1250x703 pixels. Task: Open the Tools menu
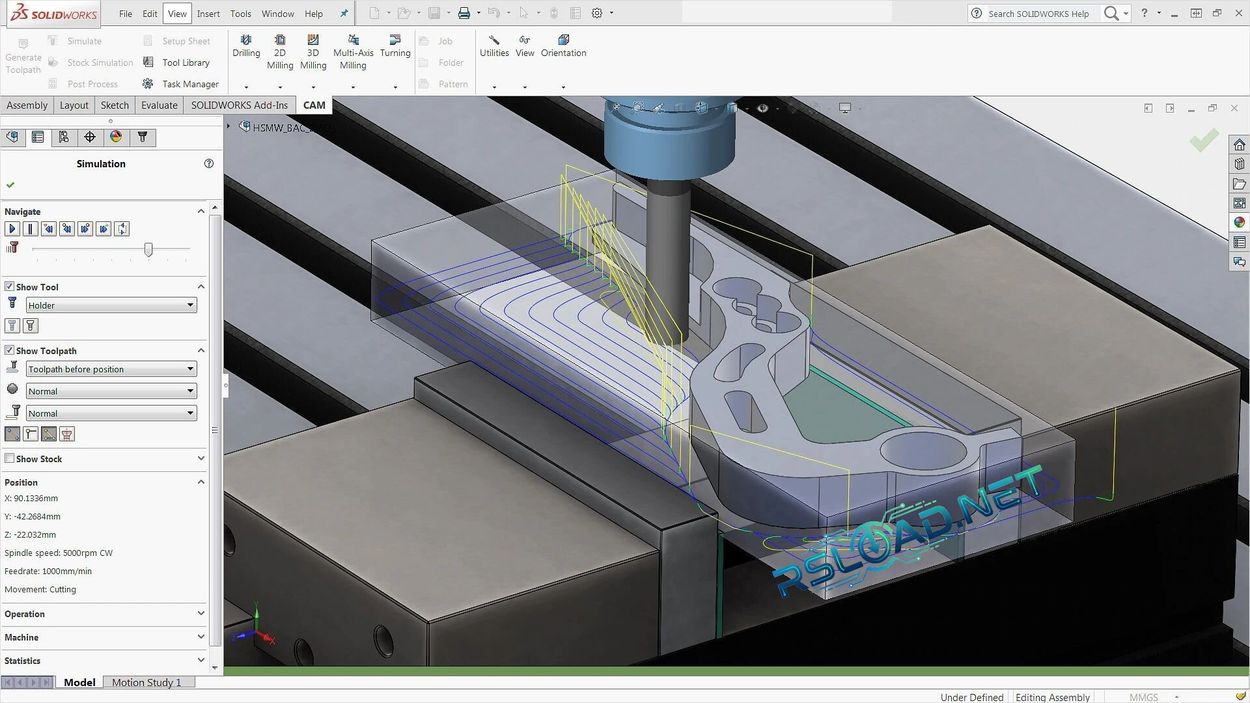point(239,13)
